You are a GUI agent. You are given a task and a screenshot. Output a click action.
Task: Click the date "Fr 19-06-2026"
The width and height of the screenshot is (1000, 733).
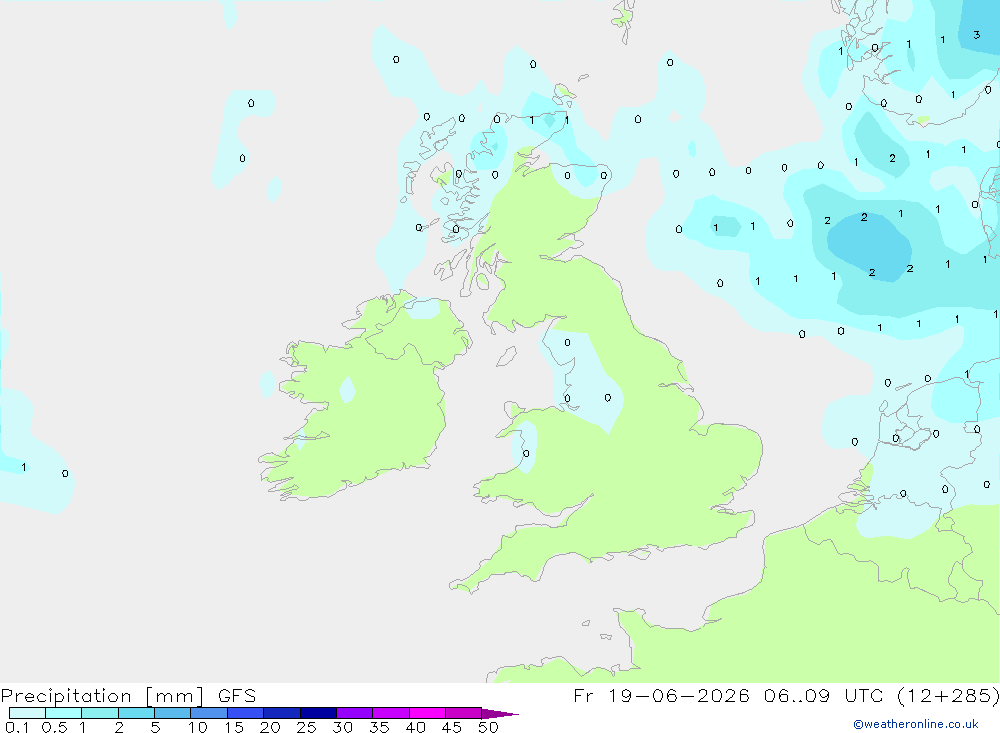pos(661,696)
